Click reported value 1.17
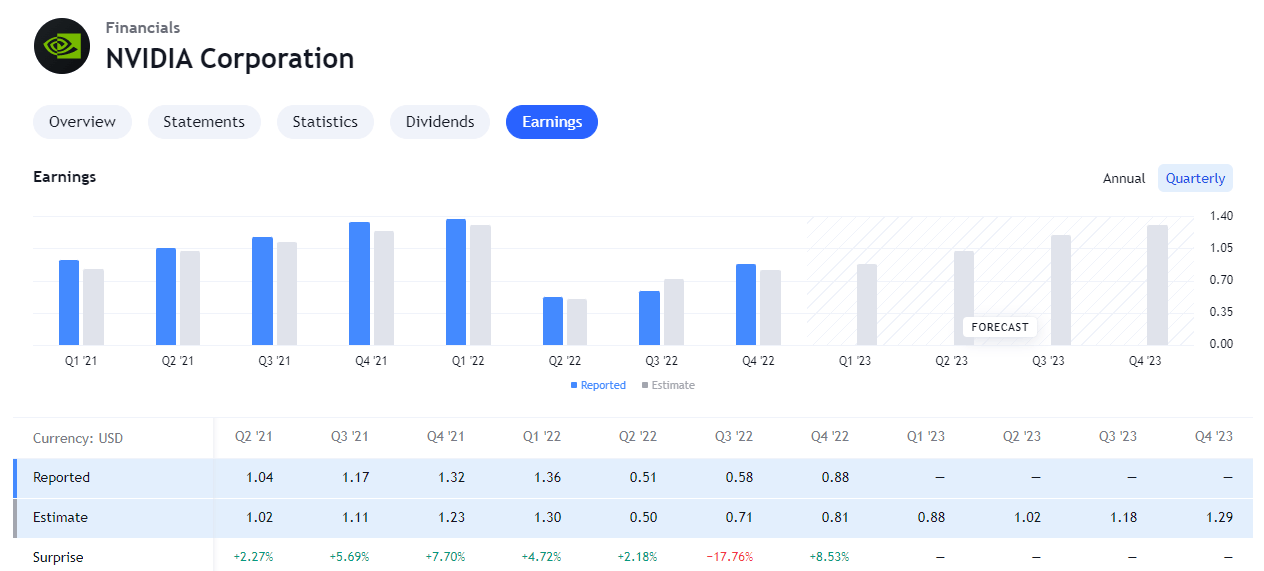1264x571 pixels. click(x=355, y=477)
